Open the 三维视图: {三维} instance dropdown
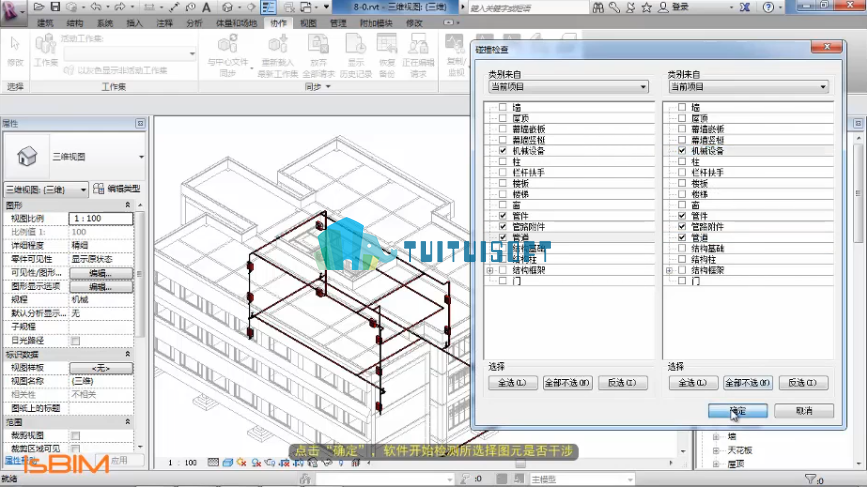 click(x=46, y=189)
